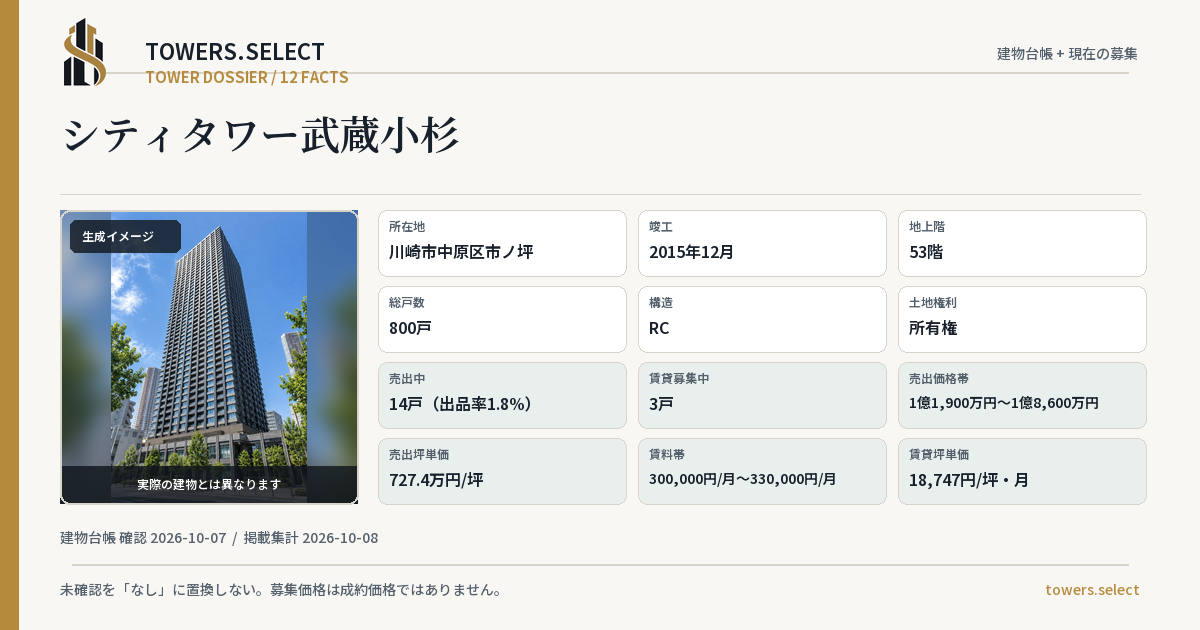Select the 売出価格帯 field label
The height and width of the screenshot is (630, 1200).
(x=939, y=379)
